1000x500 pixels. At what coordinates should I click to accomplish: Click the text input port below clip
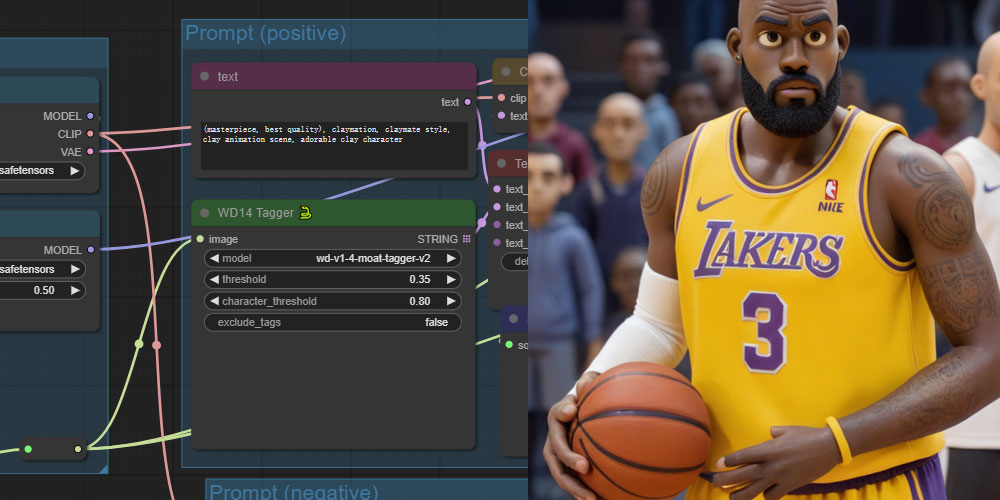coord(501,116)
